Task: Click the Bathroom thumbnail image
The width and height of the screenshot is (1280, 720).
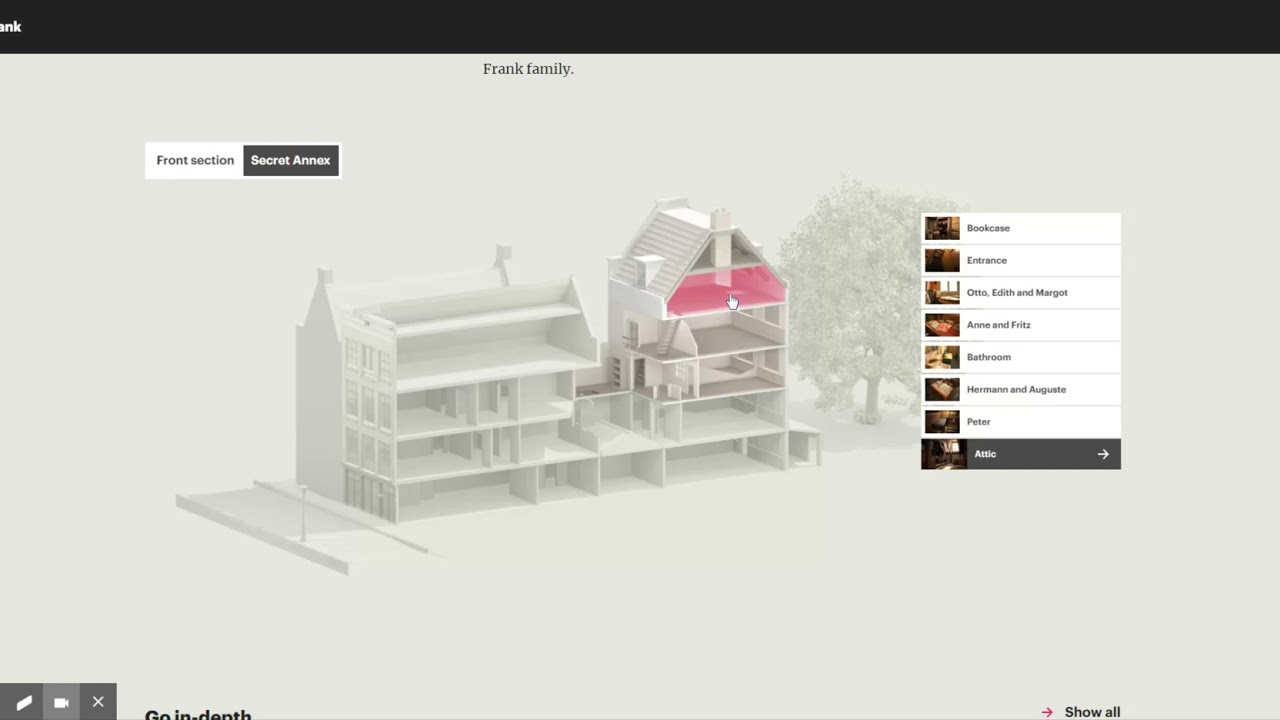Action: (942, 357)
